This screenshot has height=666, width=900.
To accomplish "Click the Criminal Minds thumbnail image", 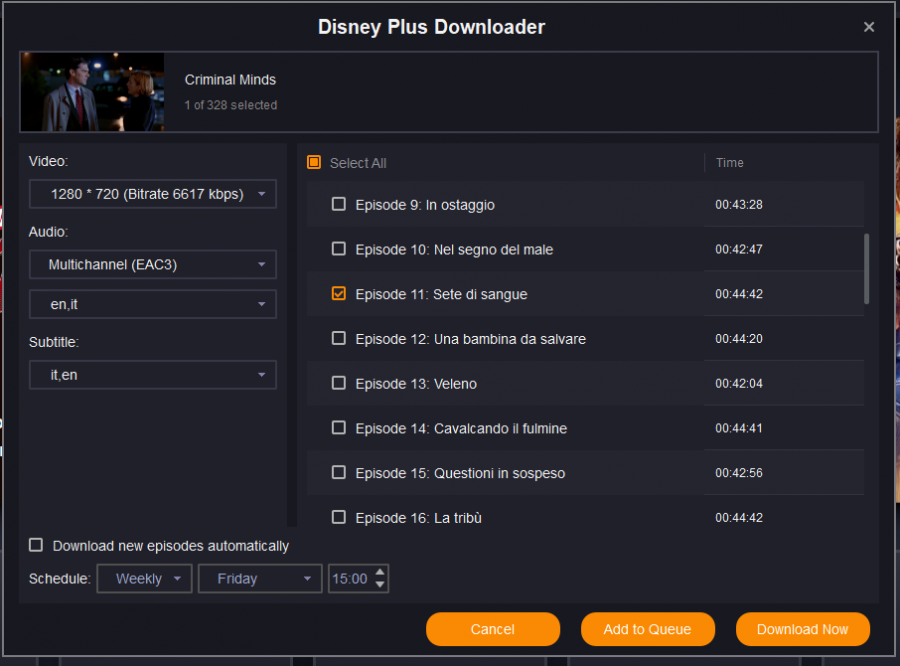I will 92,92.
